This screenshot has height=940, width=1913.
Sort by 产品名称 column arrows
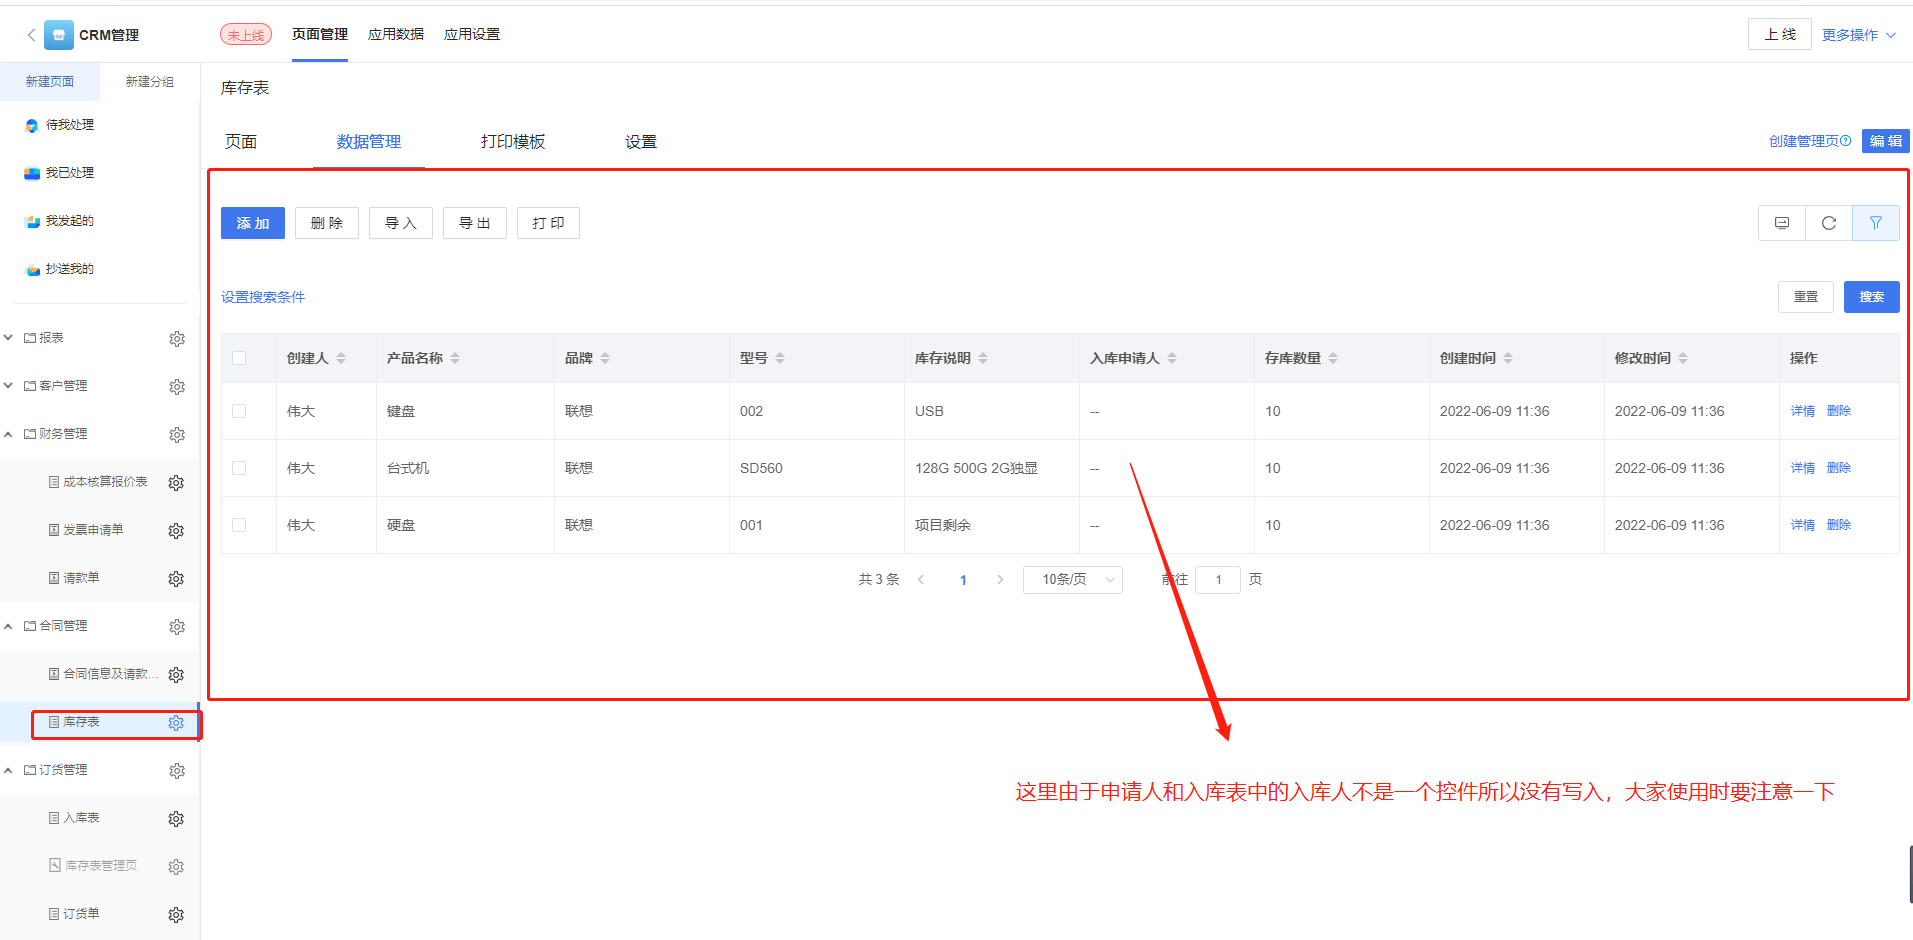click(455, 358)
